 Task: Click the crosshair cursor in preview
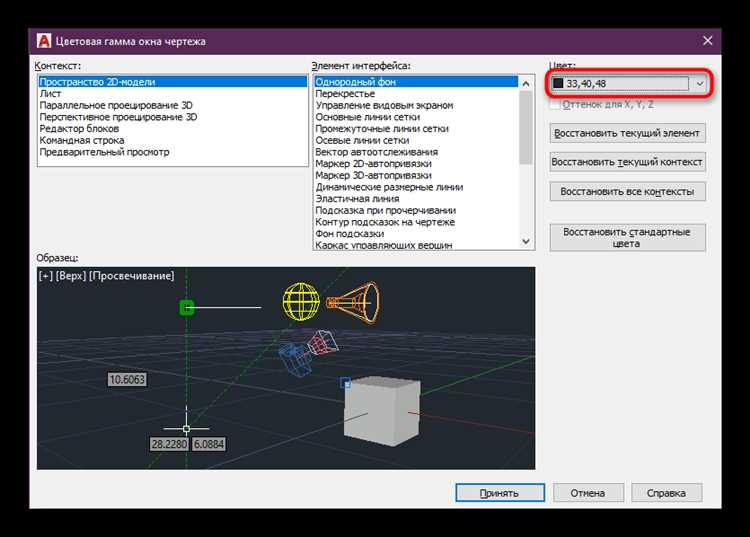point(187,428)
